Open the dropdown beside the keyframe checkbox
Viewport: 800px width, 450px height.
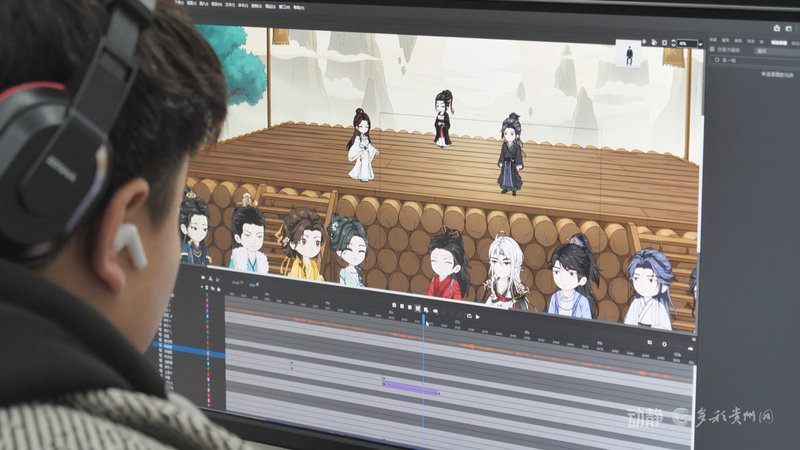749,49
